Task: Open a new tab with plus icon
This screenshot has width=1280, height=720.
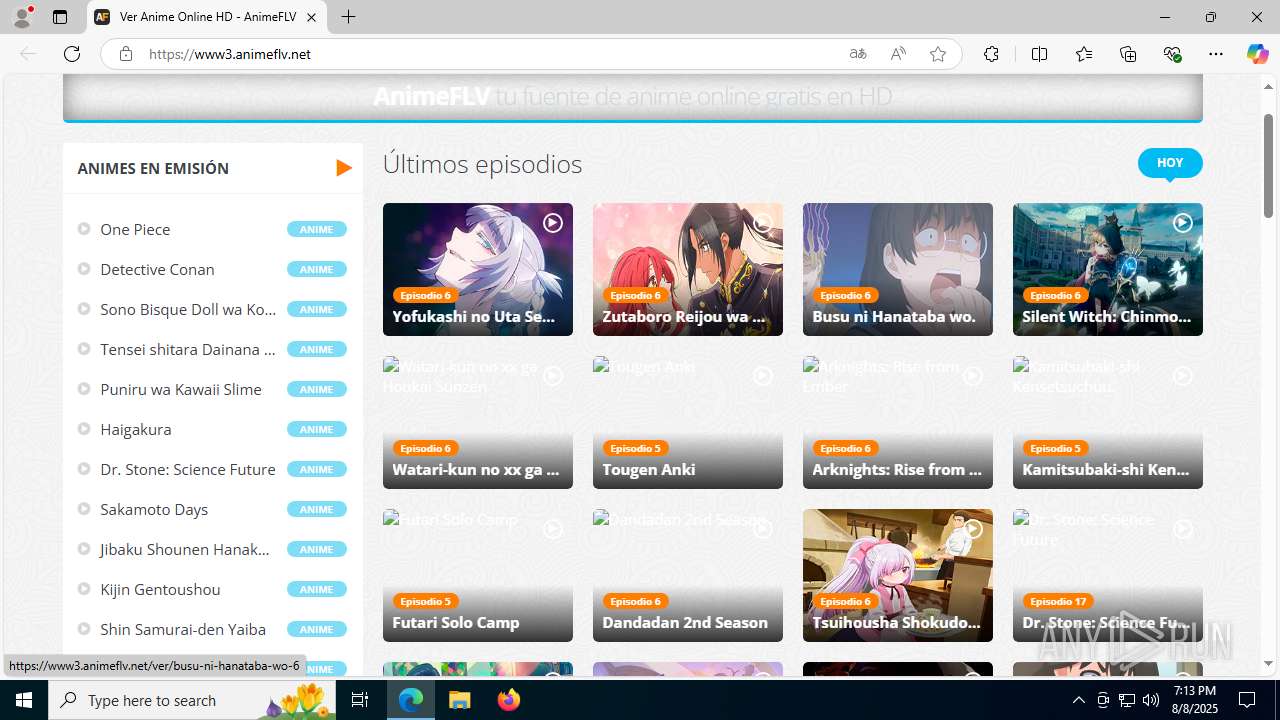Action: coord(348,17)
